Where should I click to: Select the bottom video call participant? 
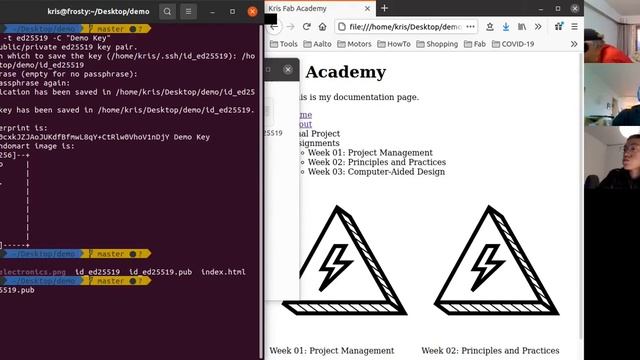point(612,158)
